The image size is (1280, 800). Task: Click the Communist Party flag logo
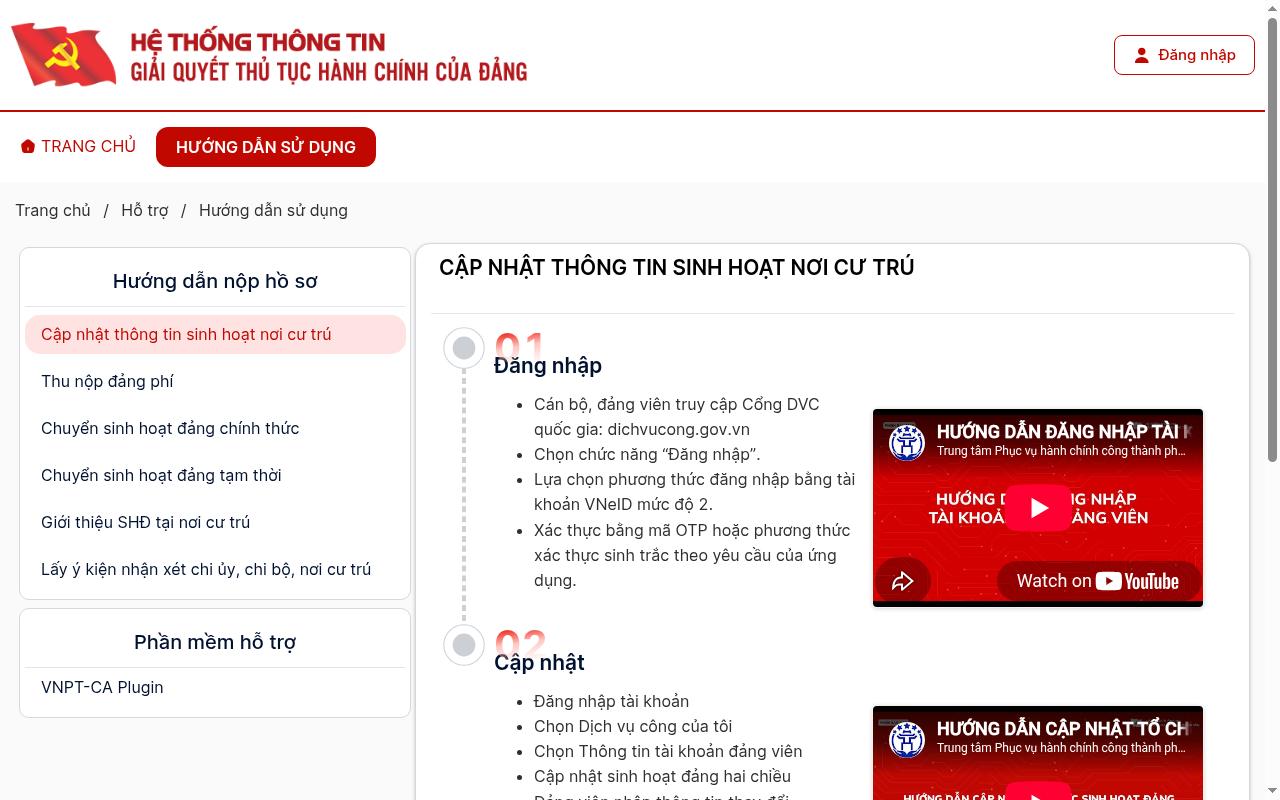pos(64,55)
